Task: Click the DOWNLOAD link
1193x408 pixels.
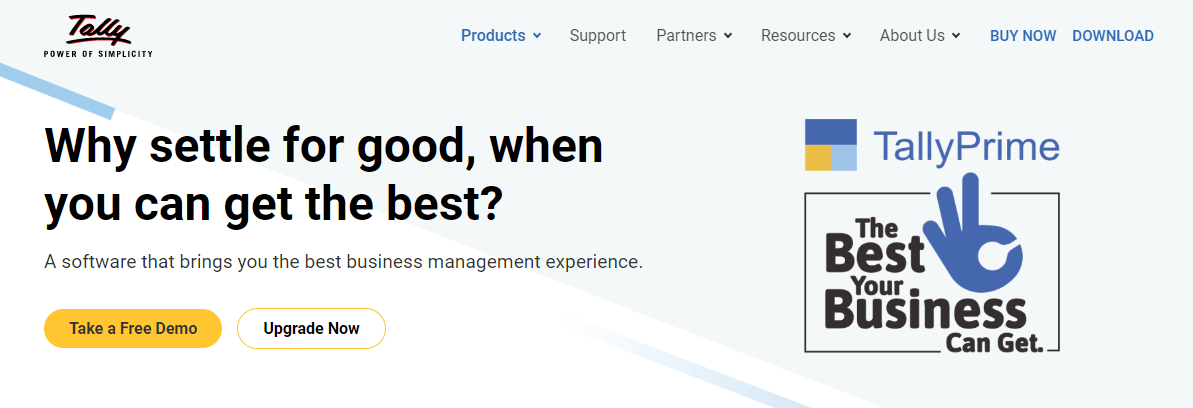Action: [1113, 36]
